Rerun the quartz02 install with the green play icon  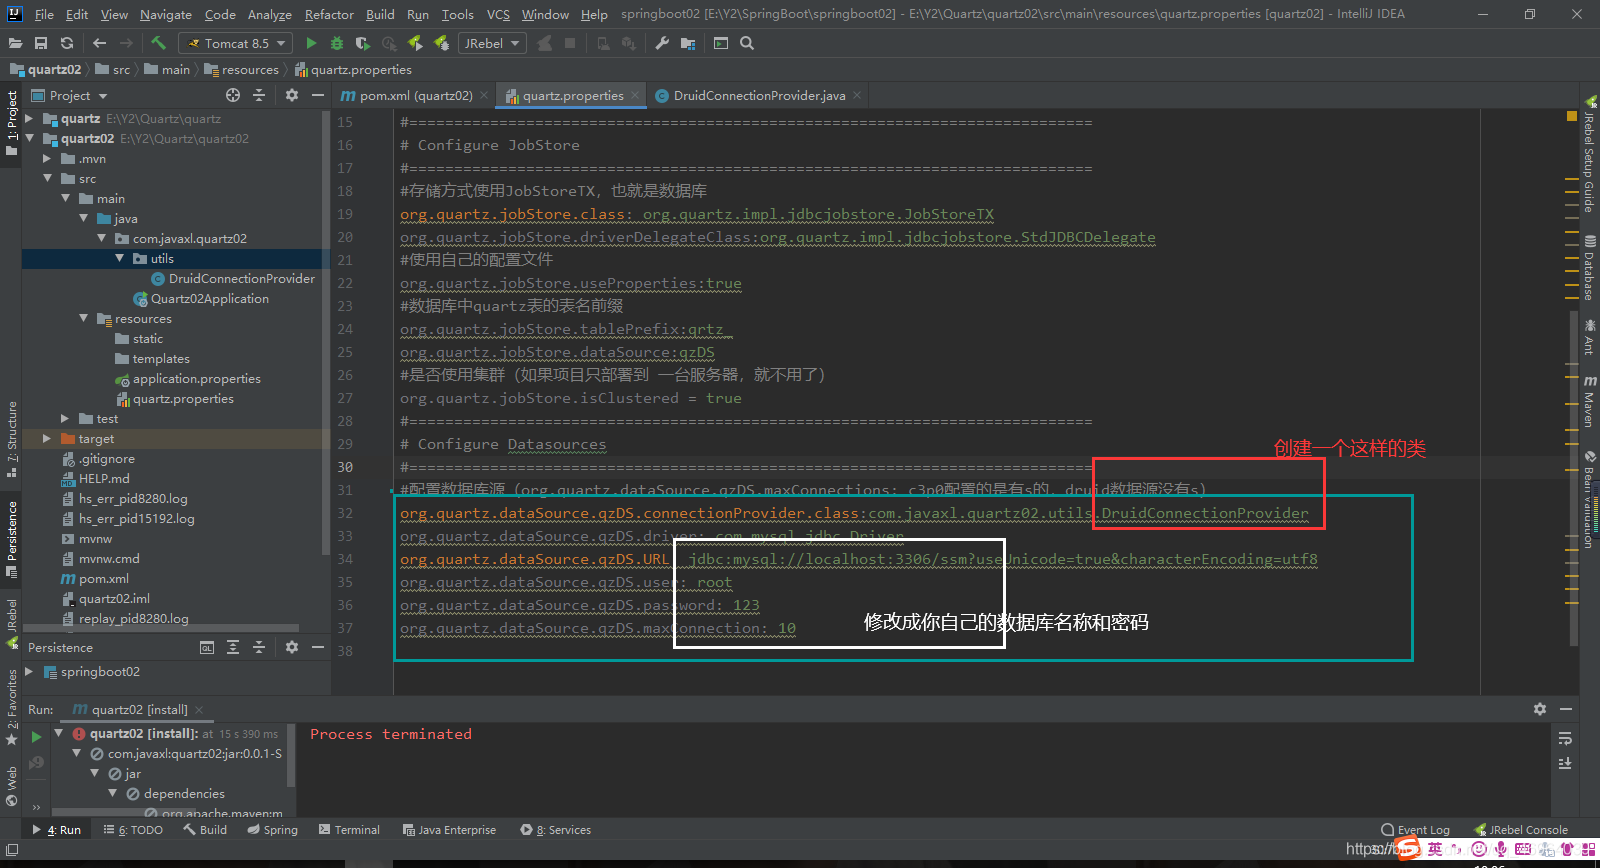coord(36,737)
